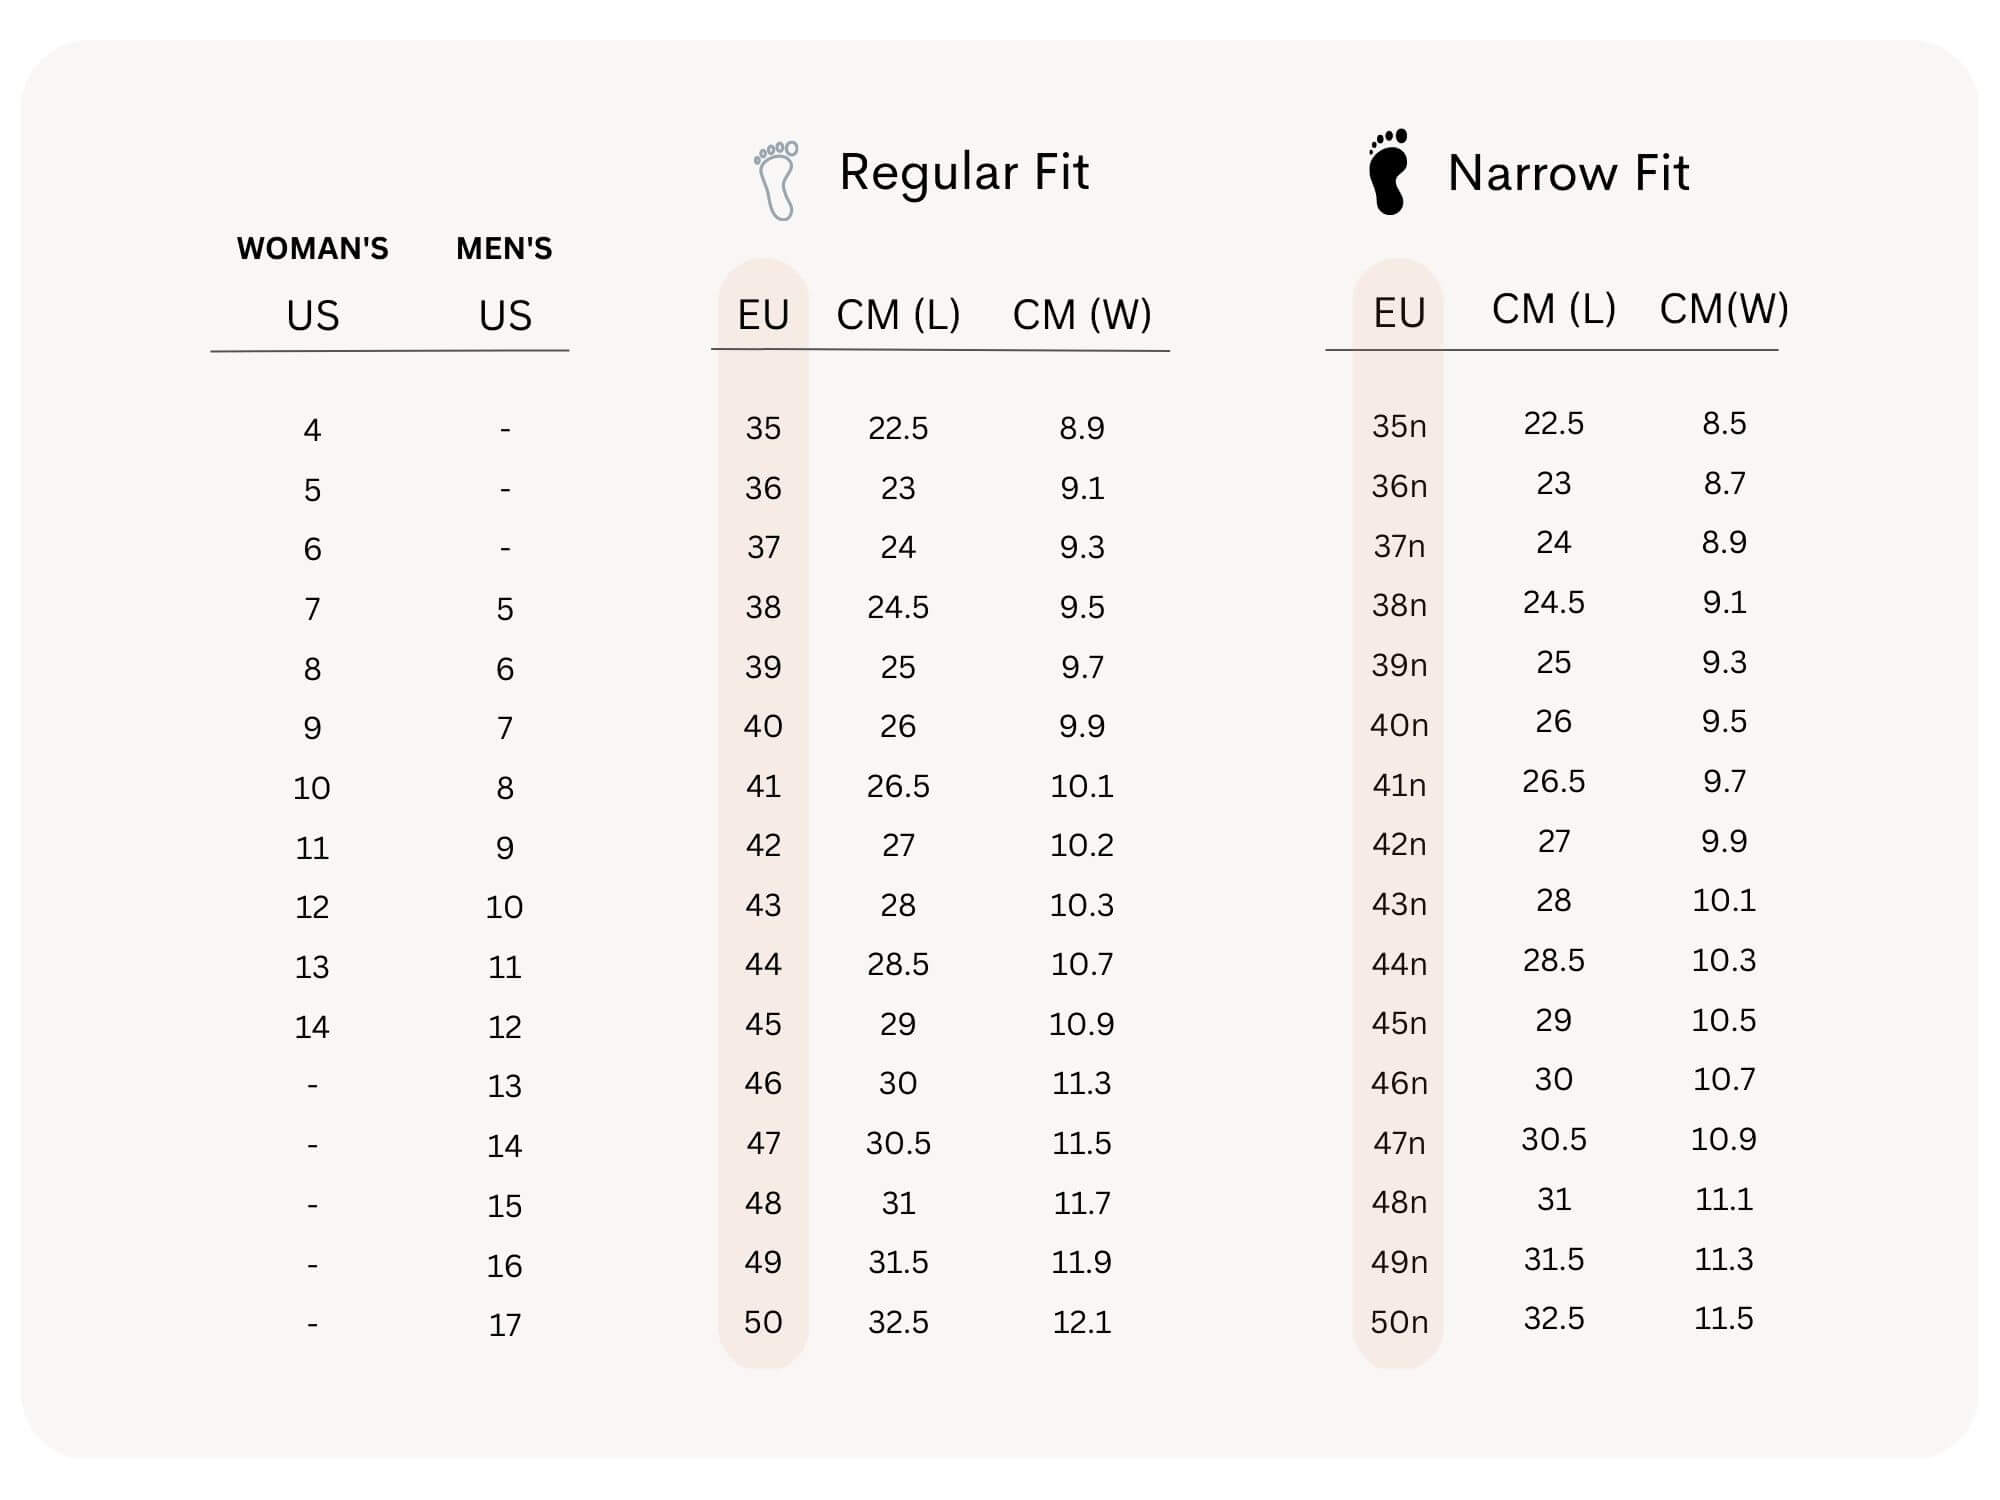
Task: Select the Regular Fit heading
Action: pyautogui.click(x=963, y=172)
